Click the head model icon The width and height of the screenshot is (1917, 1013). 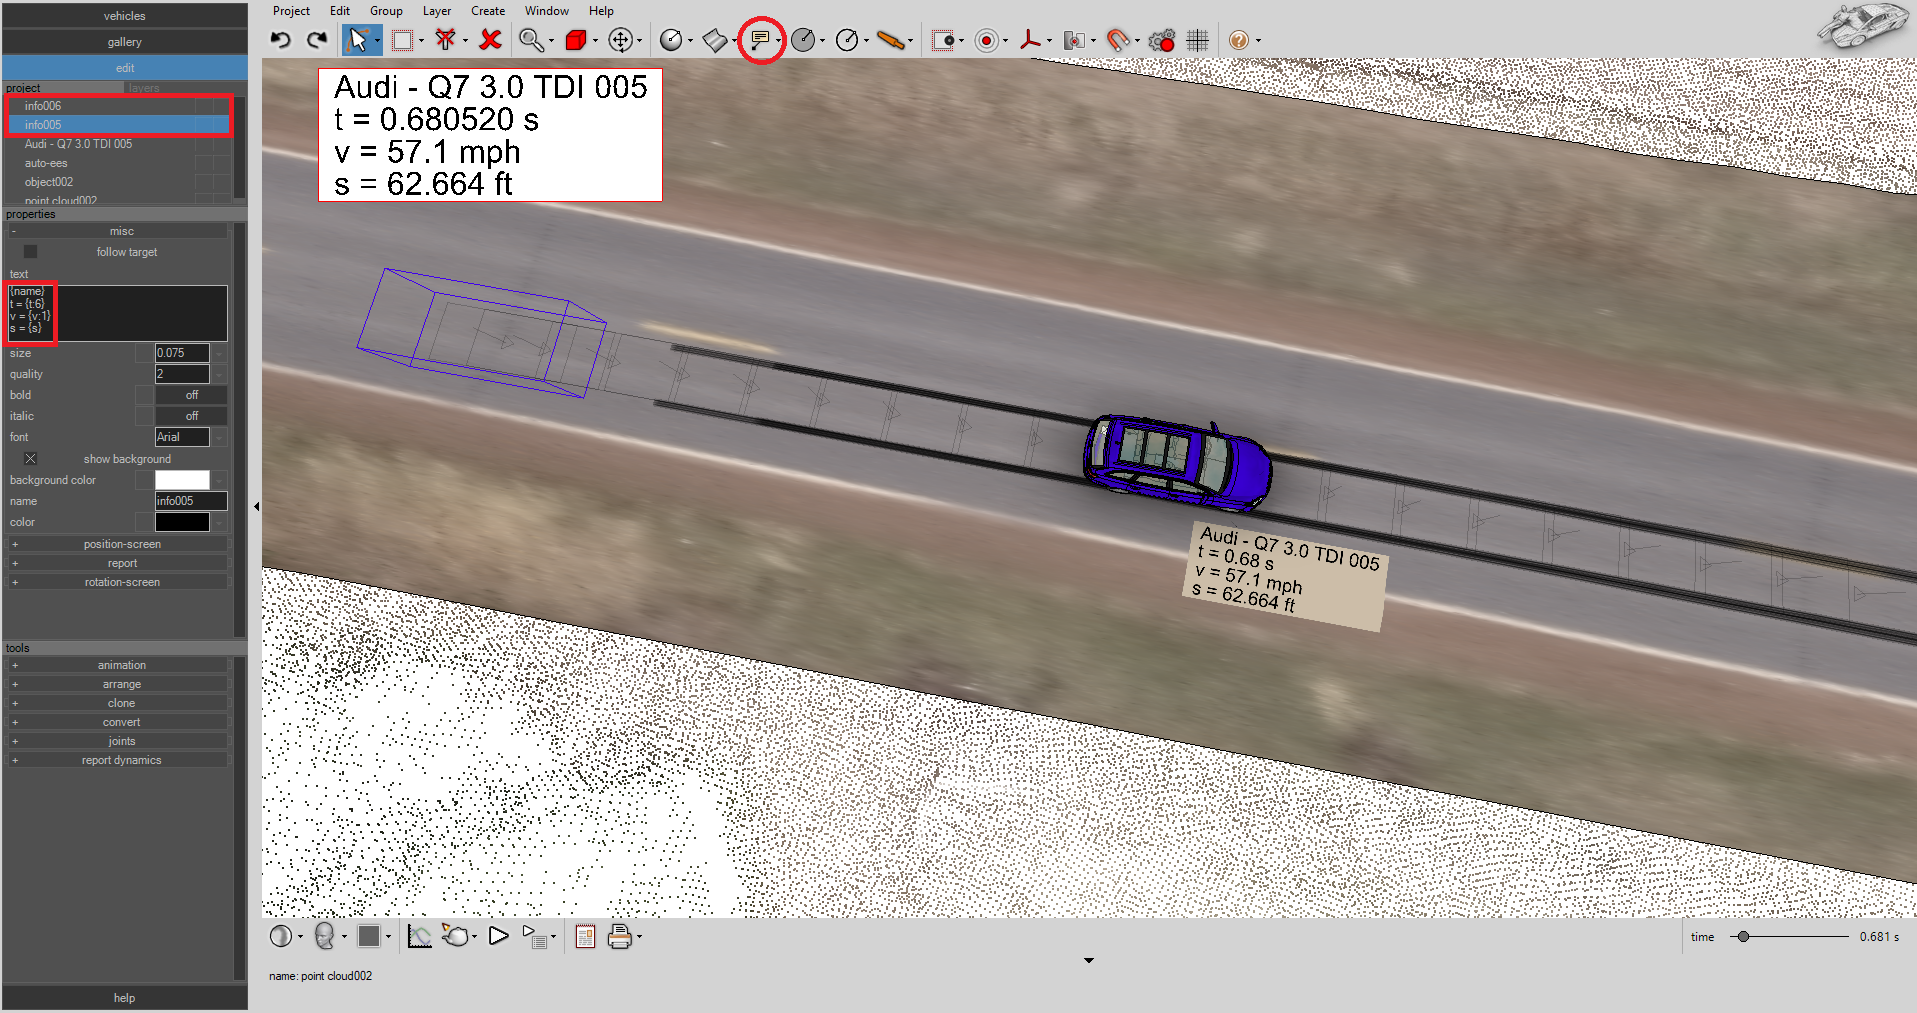pos(324,936)
